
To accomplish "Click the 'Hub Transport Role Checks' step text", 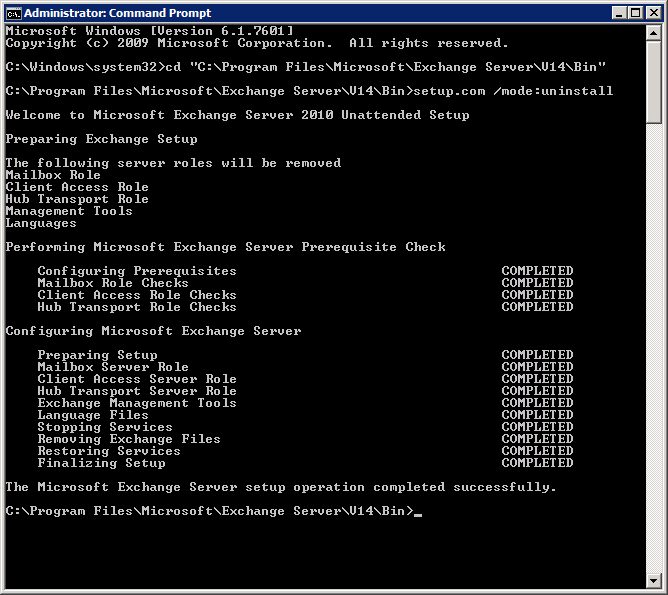I will pos(137,307).
